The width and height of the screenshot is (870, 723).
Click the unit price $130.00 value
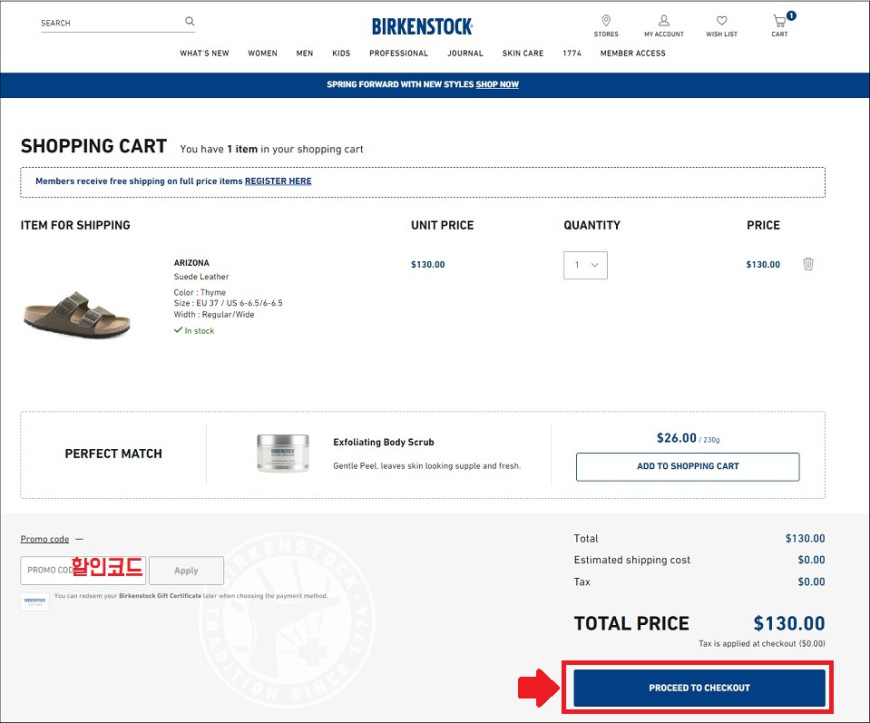428,265
